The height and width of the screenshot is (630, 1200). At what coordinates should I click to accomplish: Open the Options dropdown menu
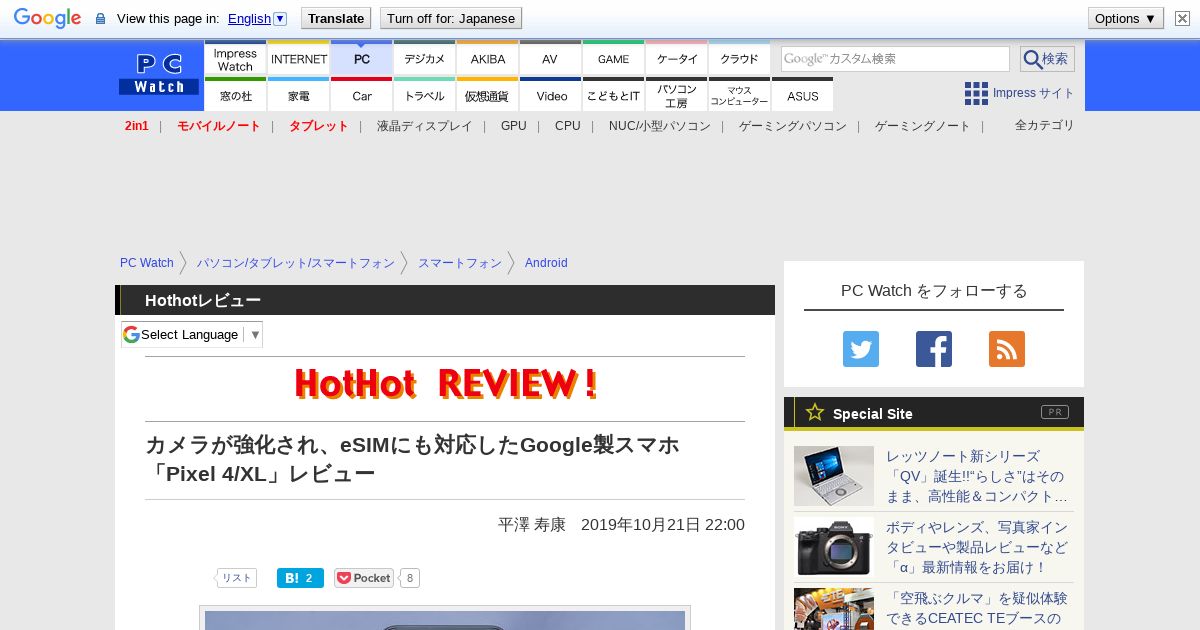click(x=1125, y=18)
